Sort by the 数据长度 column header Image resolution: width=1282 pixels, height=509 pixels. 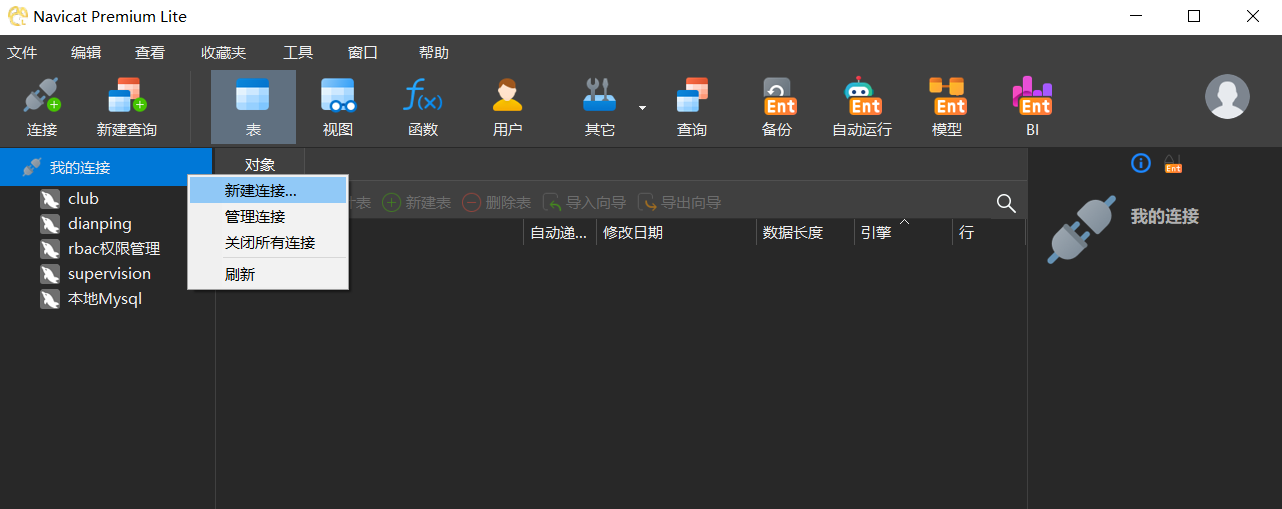click(805, 233)
